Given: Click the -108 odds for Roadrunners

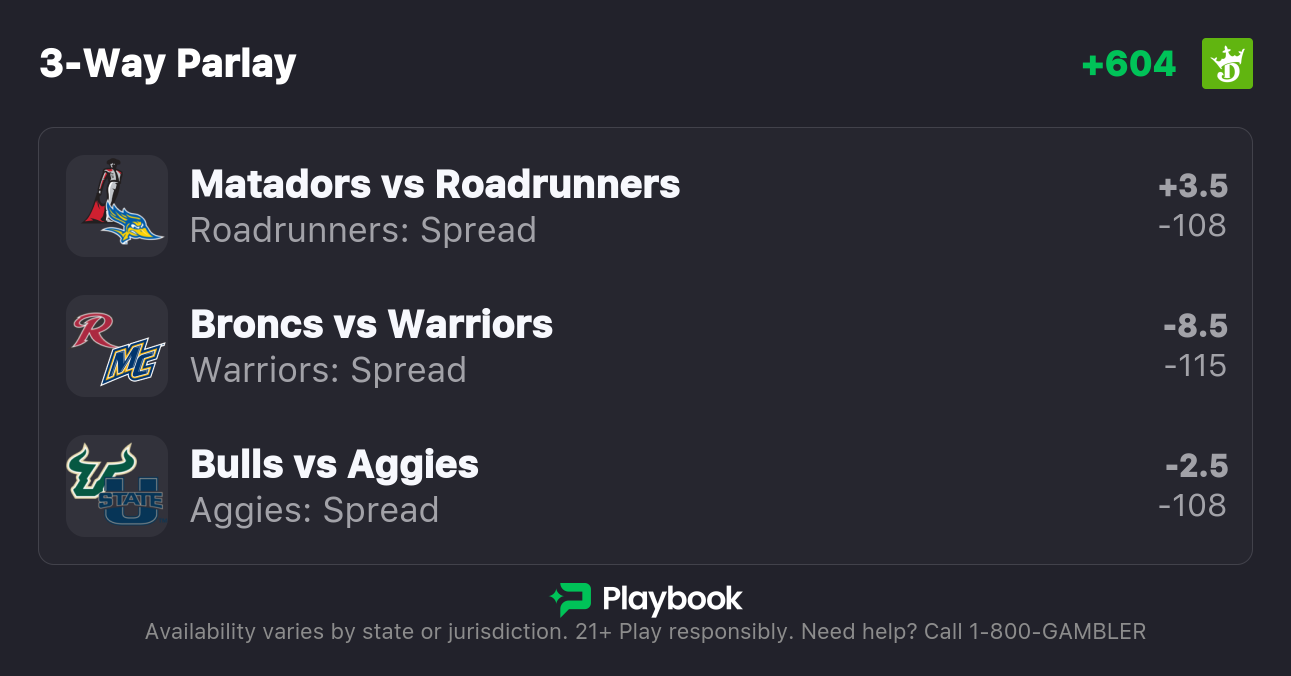Looking at the screenshot, I should [1192, 226].
